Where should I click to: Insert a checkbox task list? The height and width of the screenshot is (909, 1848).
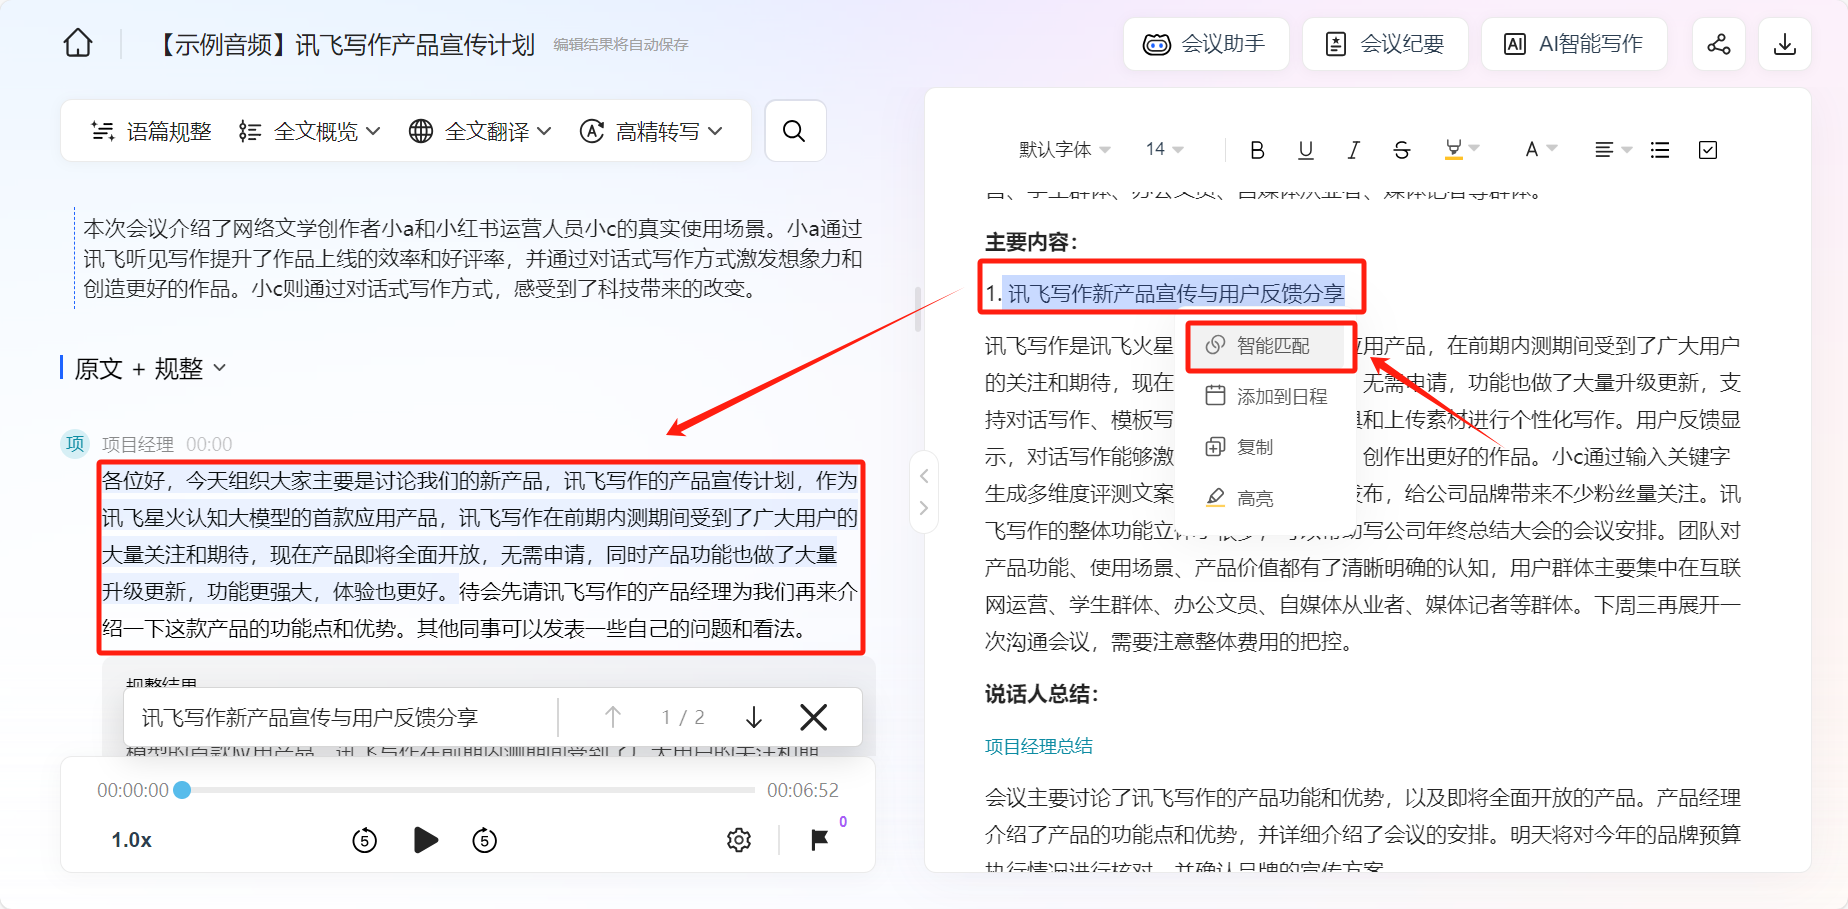1708,150
